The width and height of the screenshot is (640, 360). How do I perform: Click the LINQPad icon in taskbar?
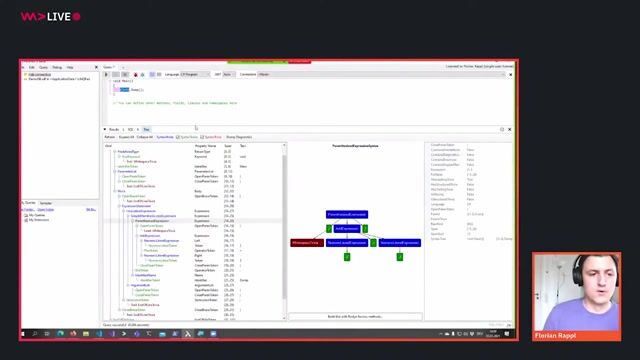[x=188, y=334]
